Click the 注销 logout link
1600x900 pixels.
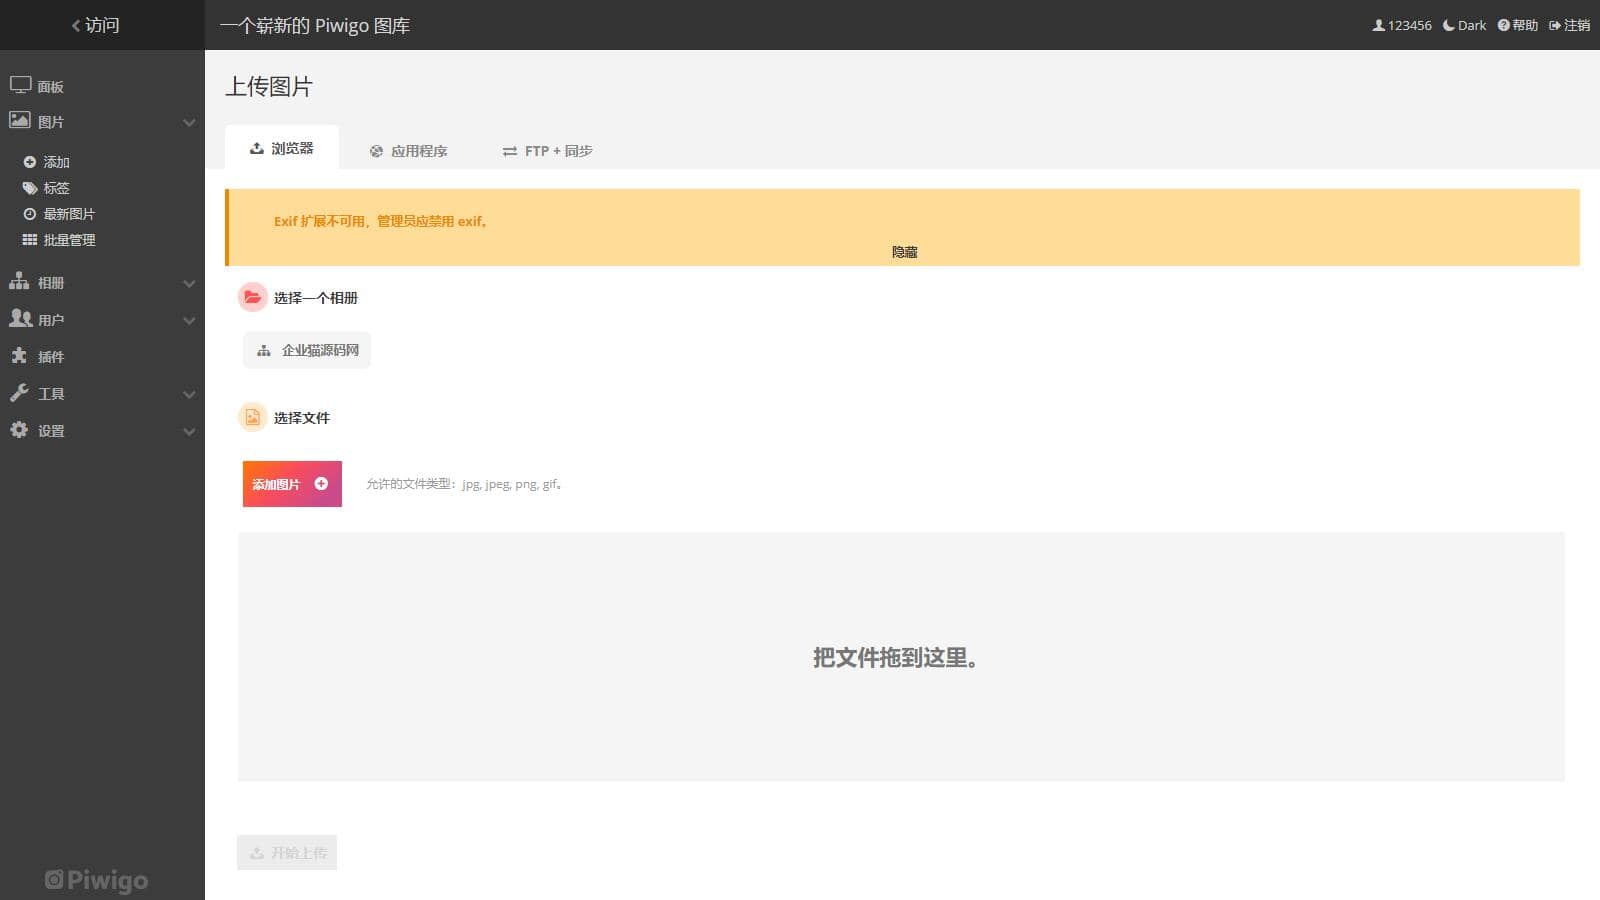click(x=1570, y=25)
